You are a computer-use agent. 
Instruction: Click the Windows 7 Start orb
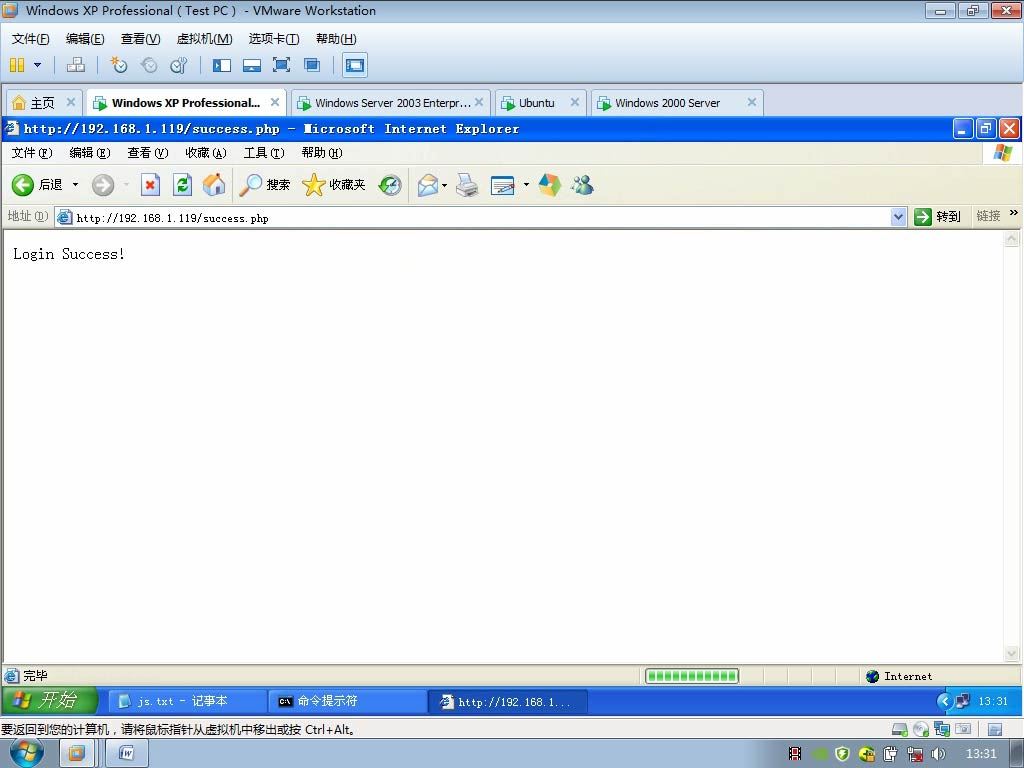[27, 753]
